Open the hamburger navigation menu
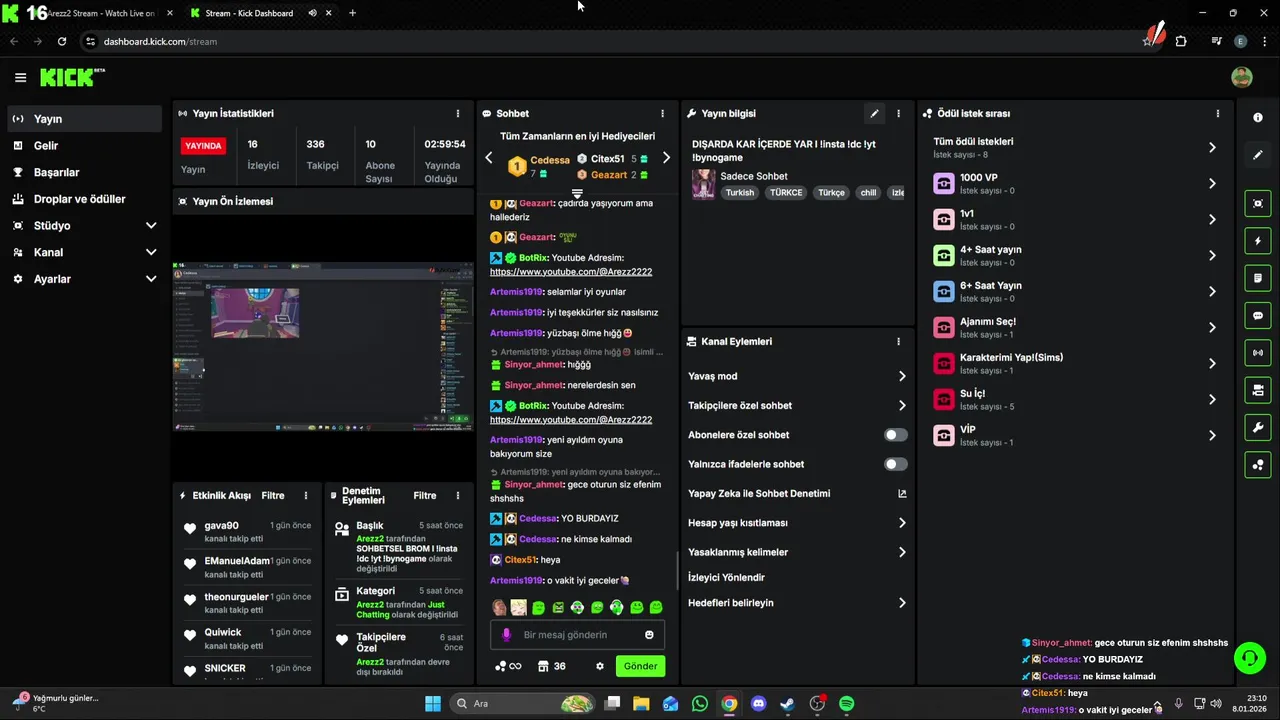1280x720 pixels. pyautogui.click(x=20, y=77)
